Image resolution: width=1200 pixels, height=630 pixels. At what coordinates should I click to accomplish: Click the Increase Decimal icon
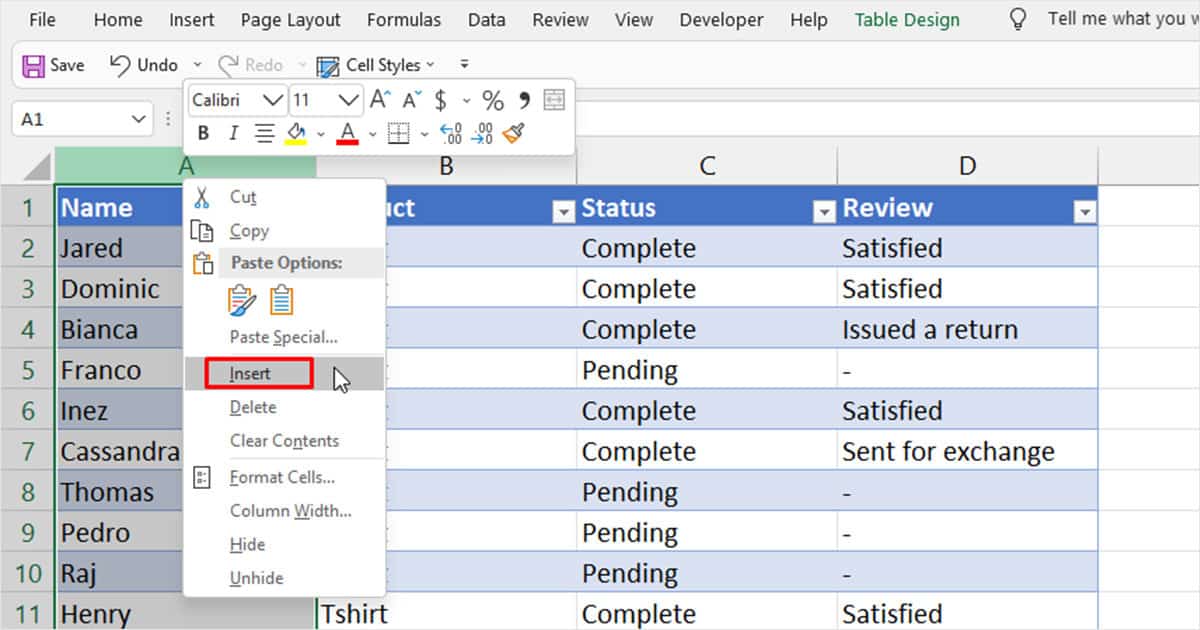[x=450, y=133]
